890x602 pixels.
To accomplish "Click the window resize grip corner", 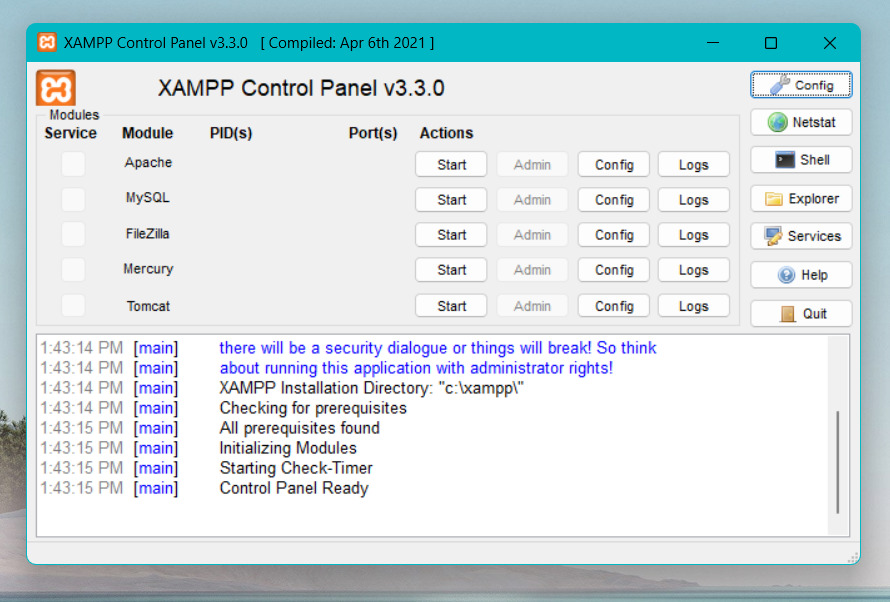I will tap(853, 557).
